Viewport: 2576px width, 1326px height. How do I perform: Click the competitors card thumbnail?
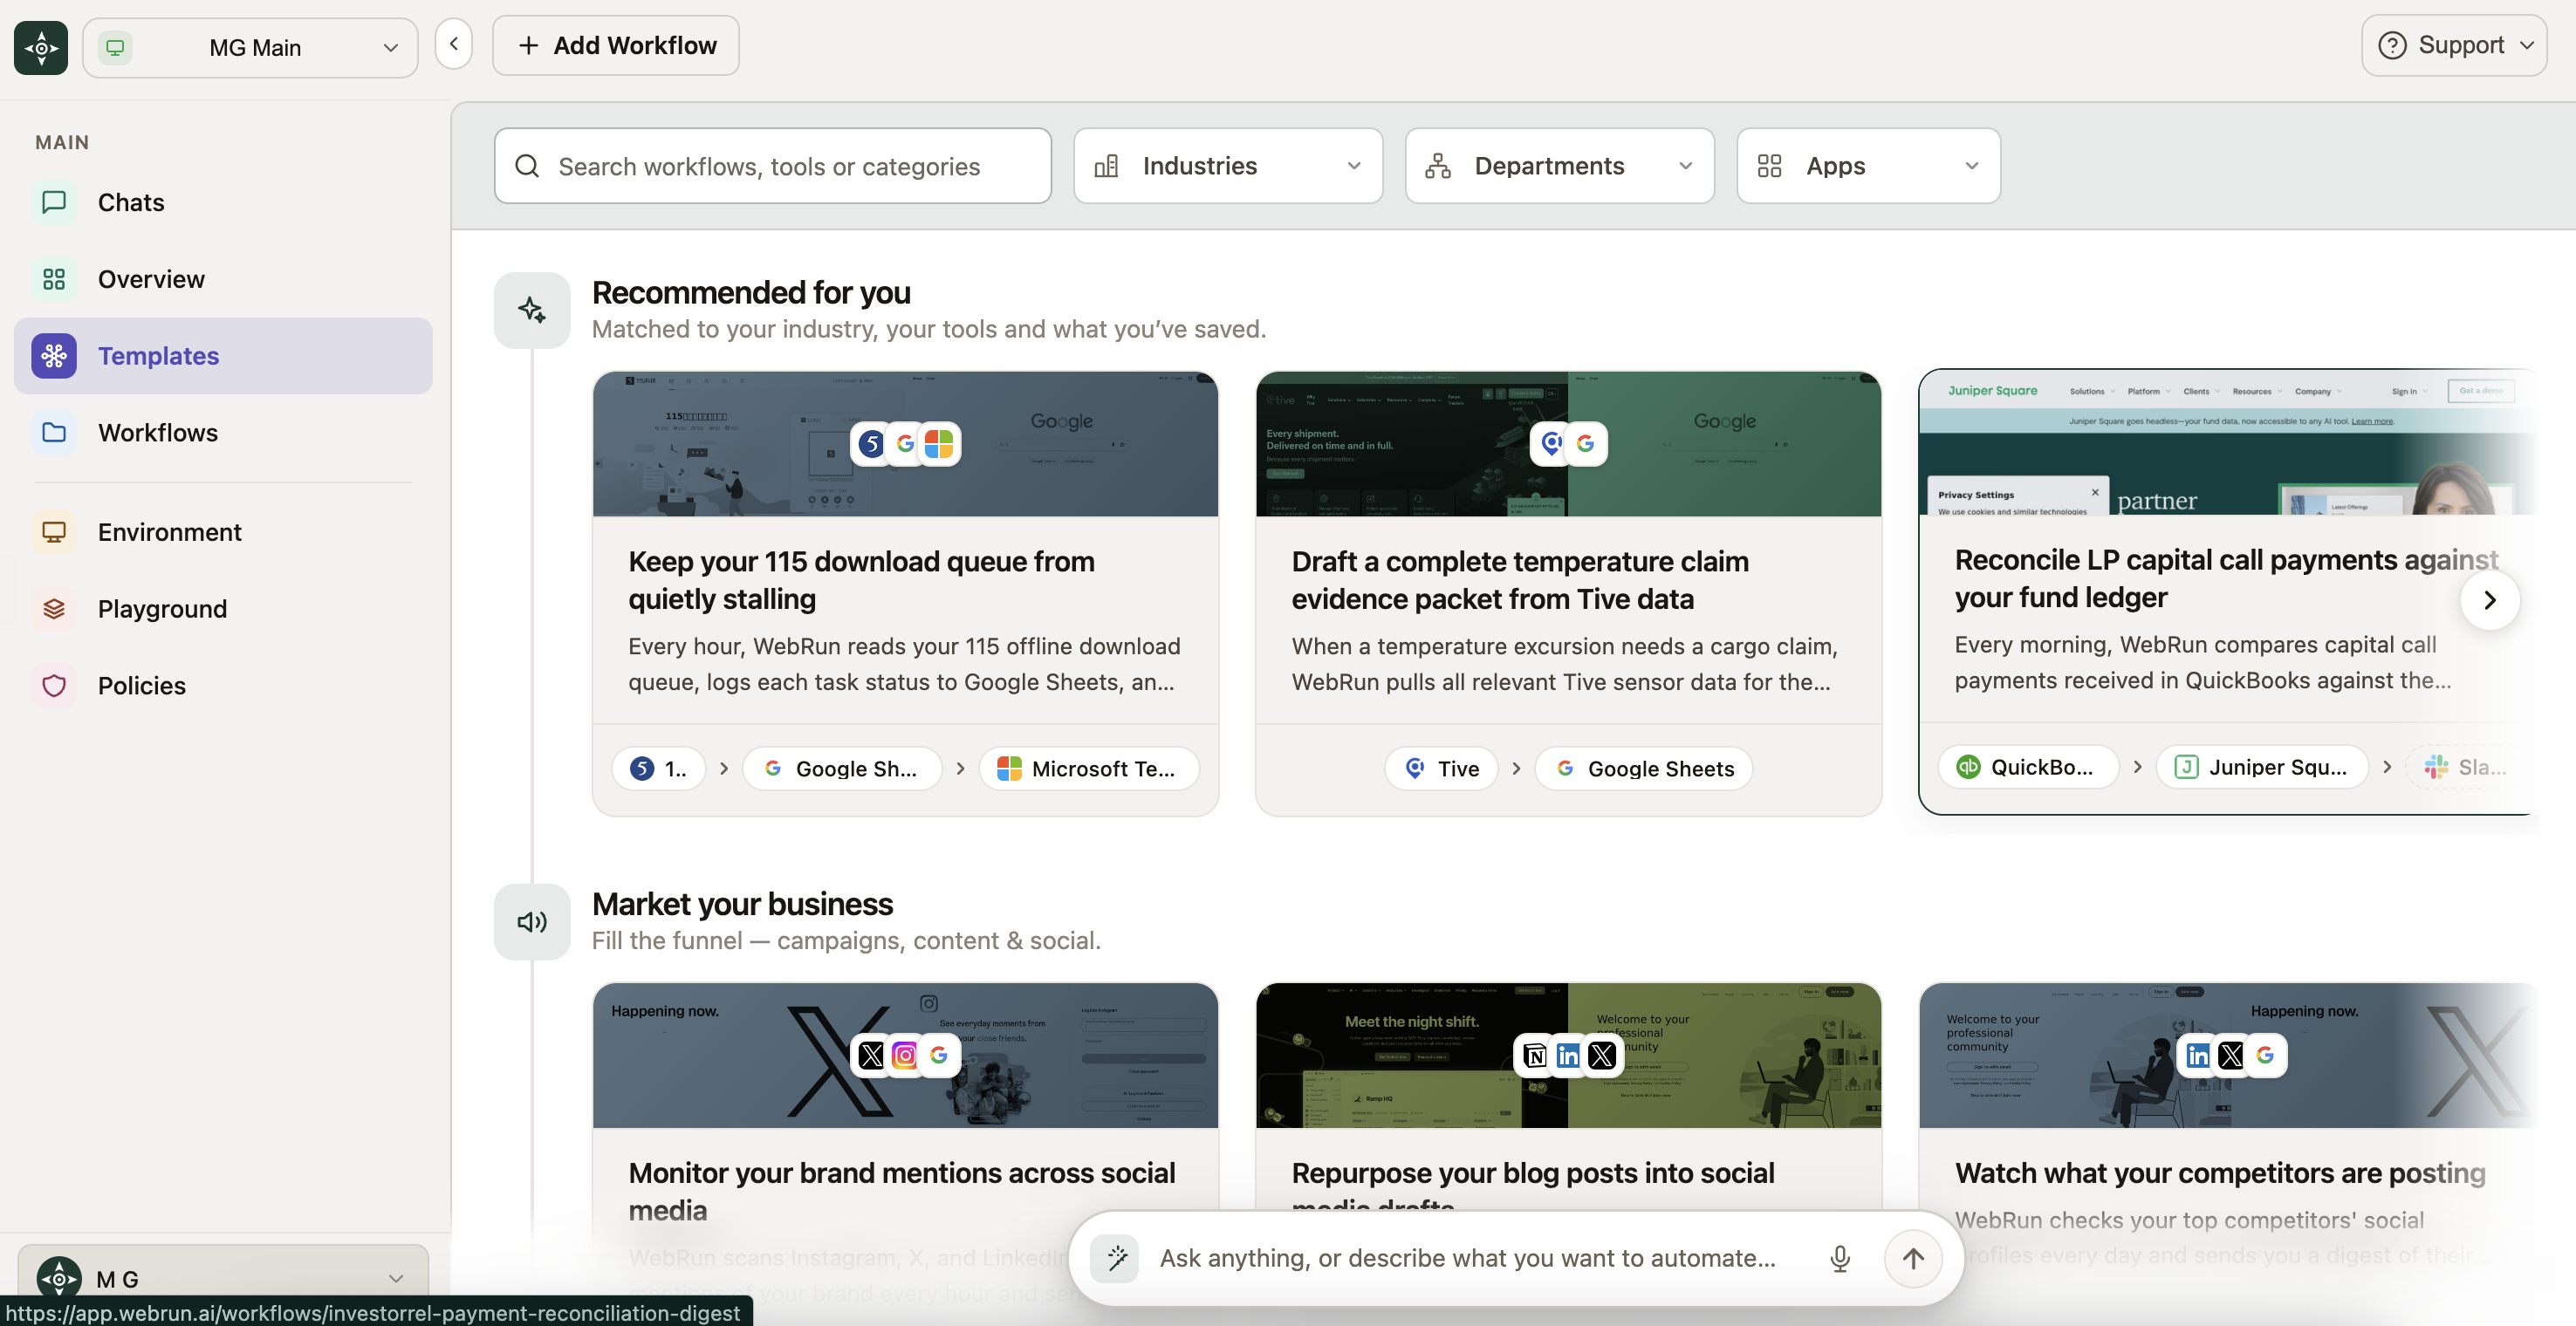(x=2228, y=1056)
